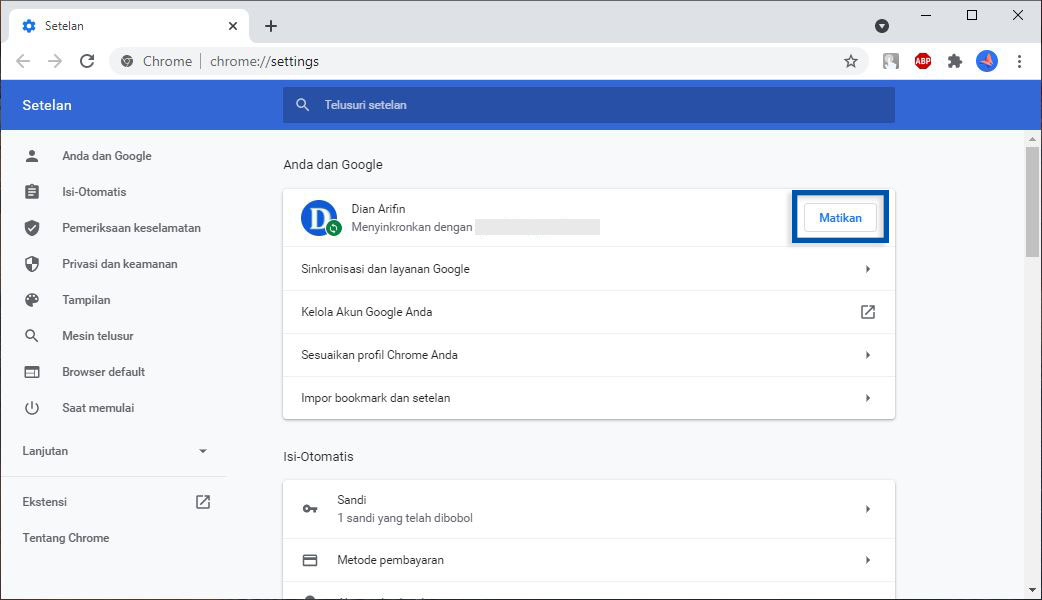
Task: Click the Metode pembayaran card icon
Action: tap(312, 560)
